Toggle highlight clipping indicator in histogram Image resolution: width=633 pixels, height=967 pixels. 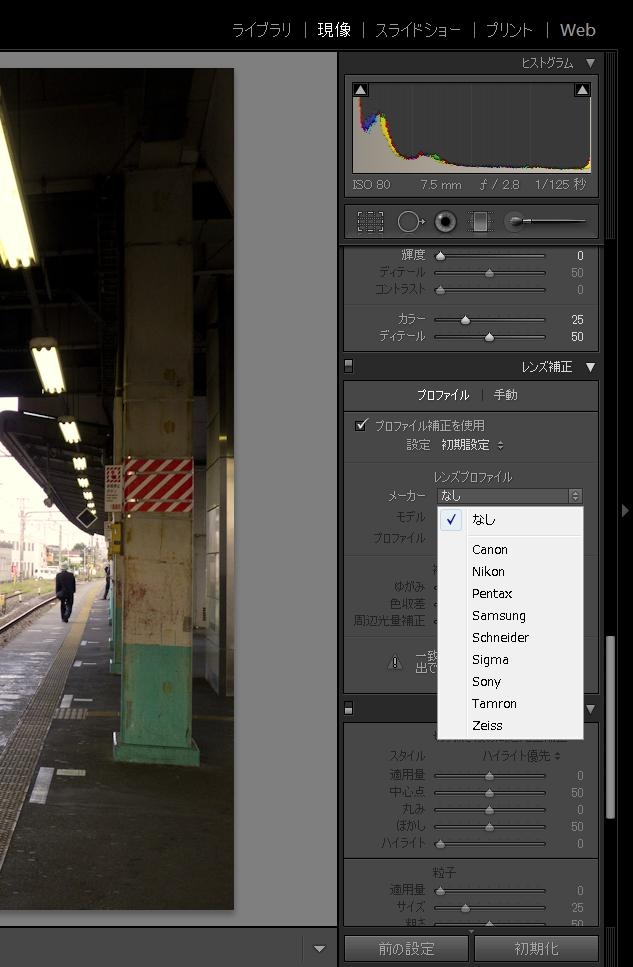point(582,90)
